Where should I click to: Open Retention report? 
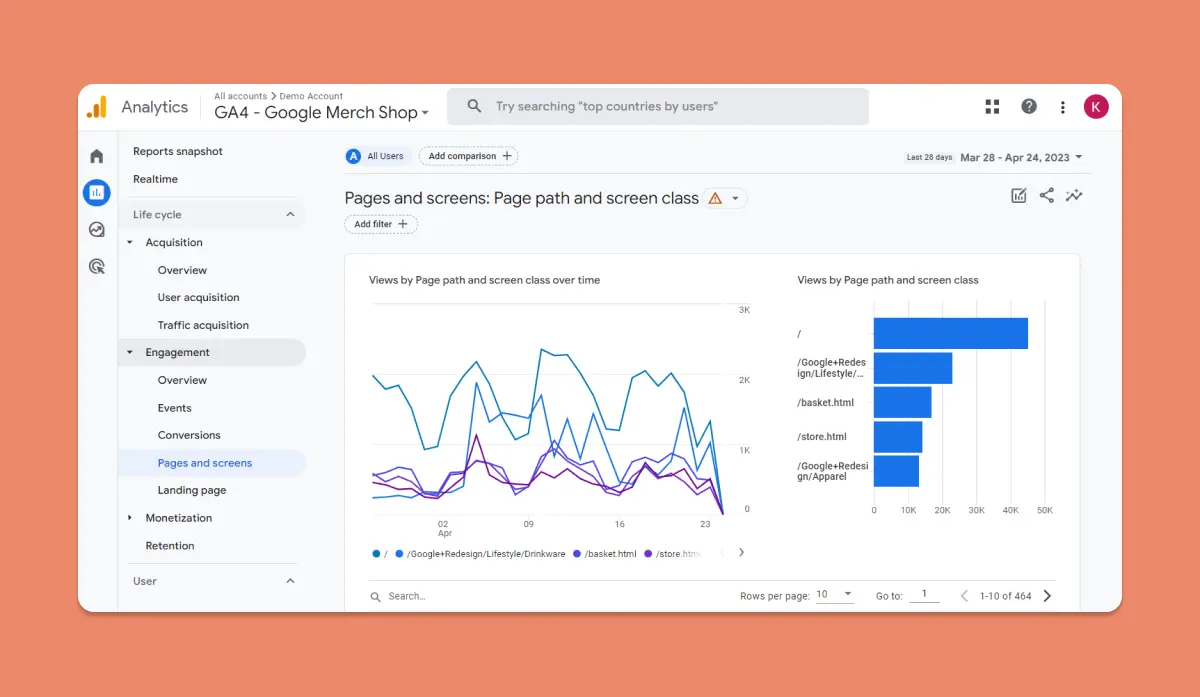(170, 546)
